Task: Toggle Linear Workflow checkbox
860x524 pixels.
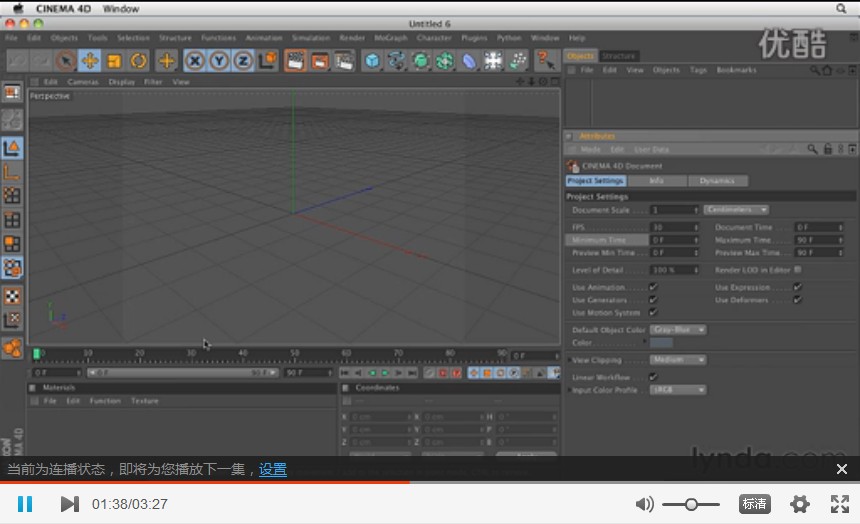Action: (653, 377)
